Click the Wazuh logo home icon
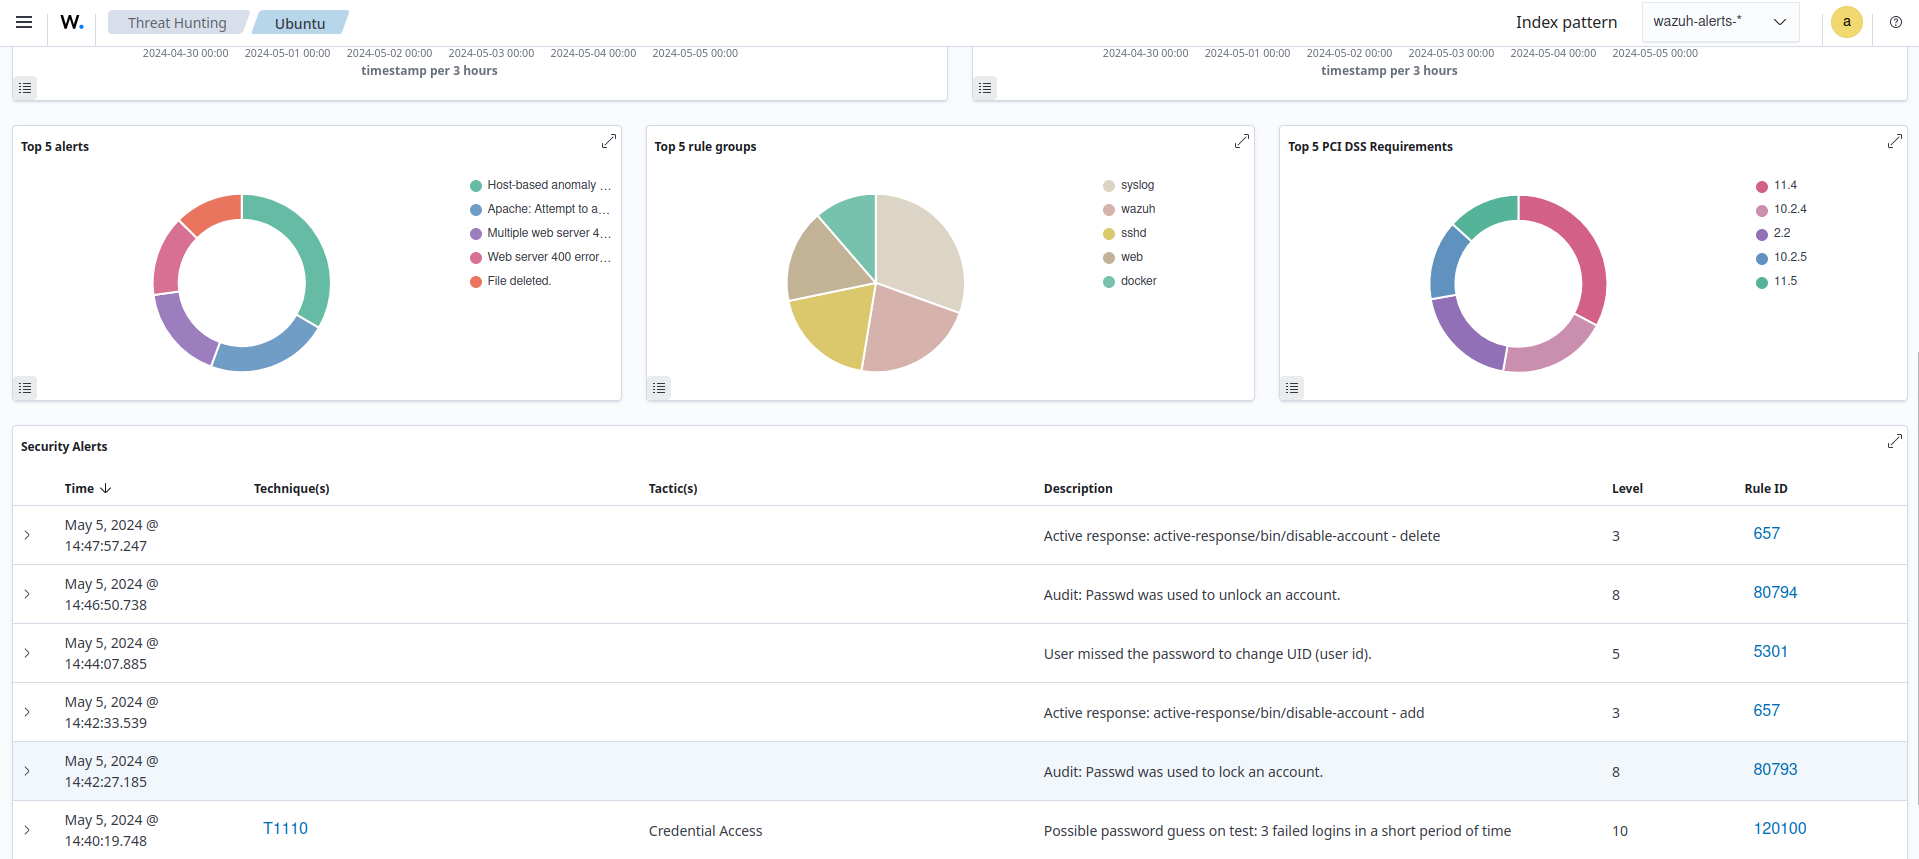1919x859 pixels. [x=72, y=22]
